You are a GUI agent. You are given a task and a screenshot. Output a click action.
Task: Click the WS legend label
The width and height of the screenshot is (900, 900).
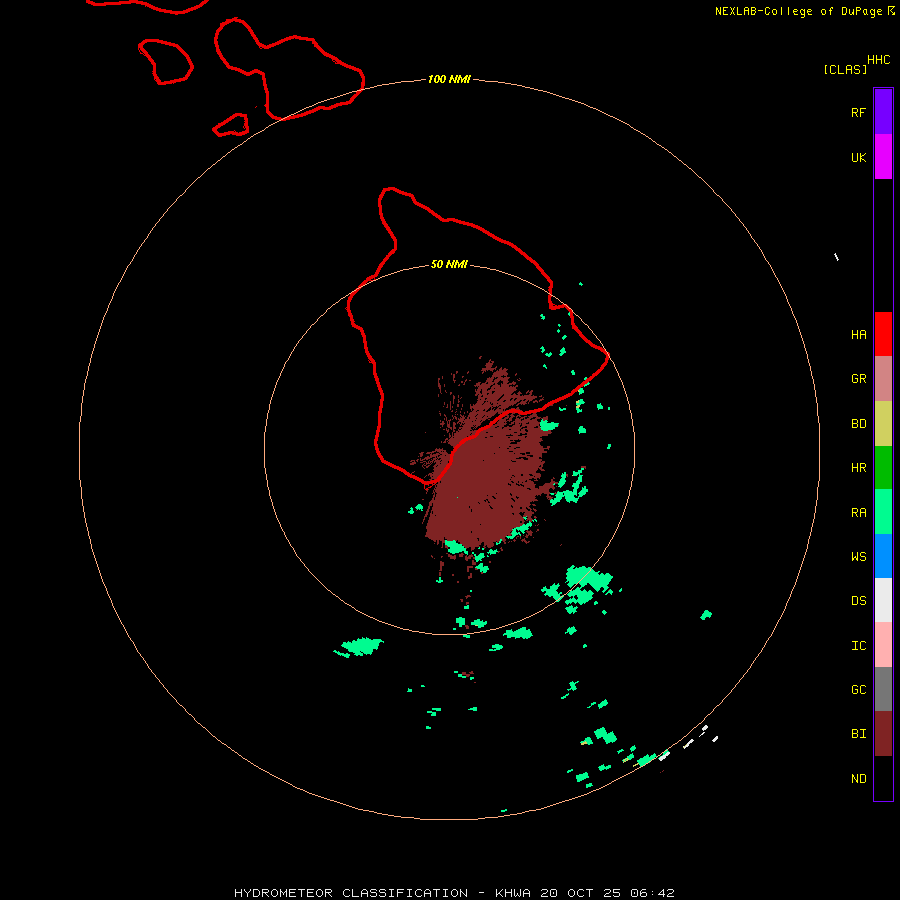(x=858, y=556)
